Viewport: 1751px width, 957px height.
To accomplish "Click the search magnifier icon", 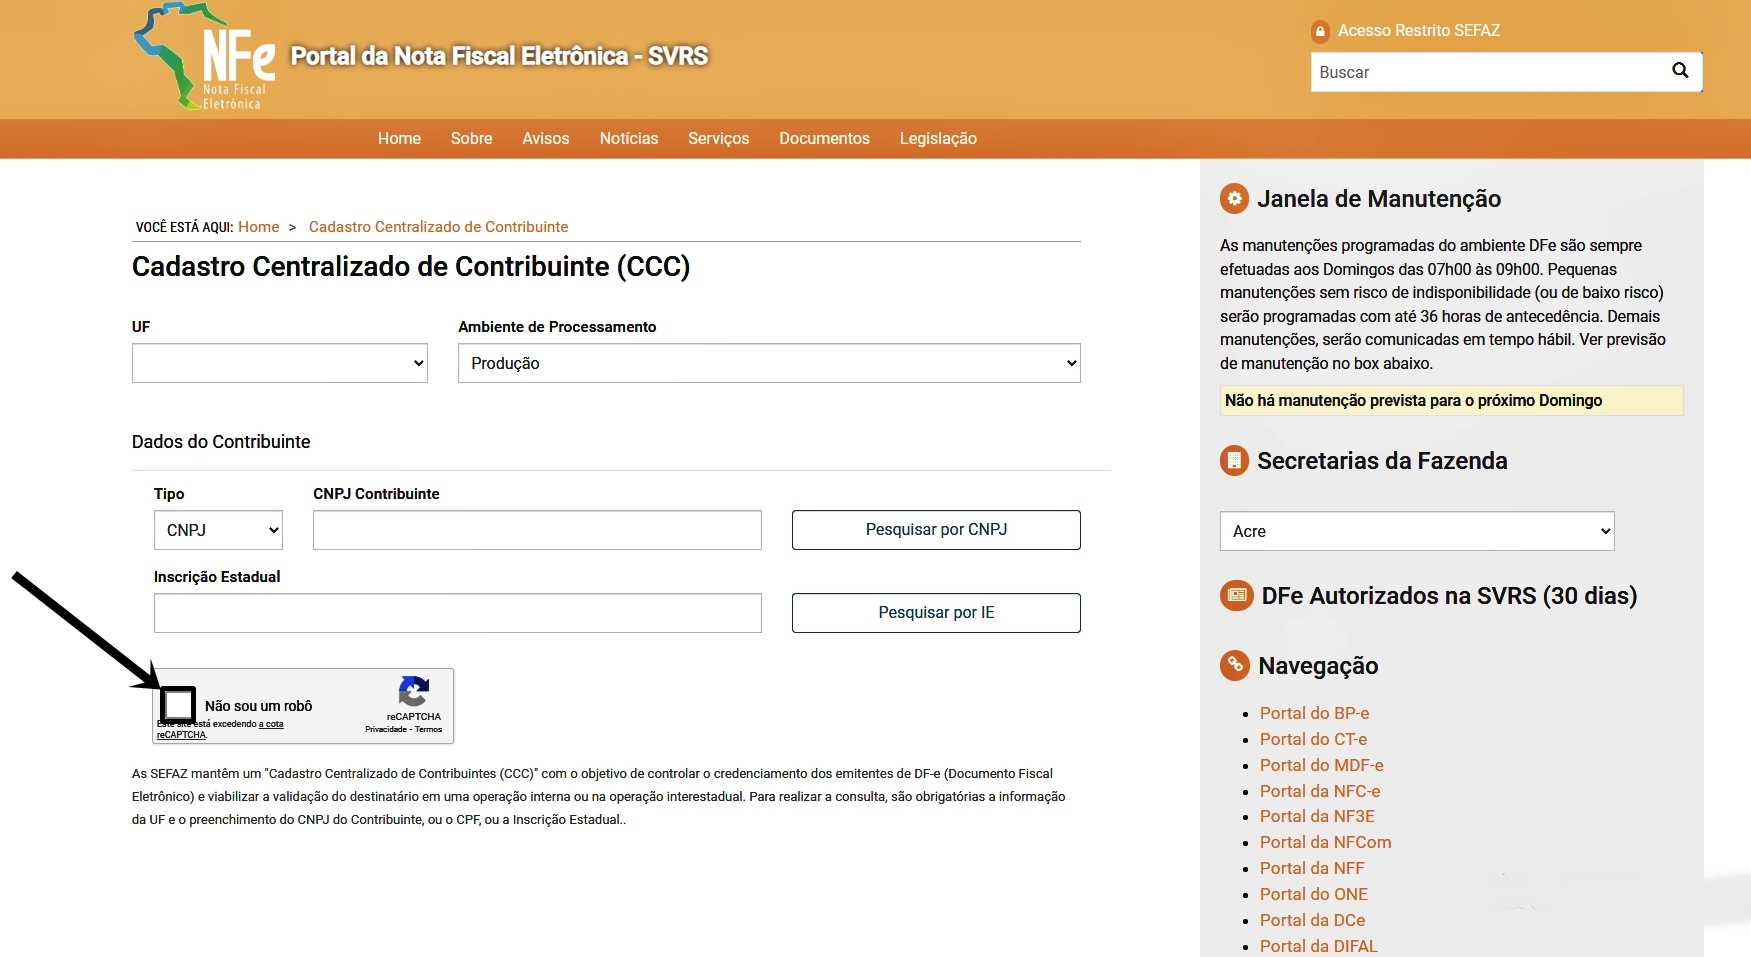I will pos(1680,70).
